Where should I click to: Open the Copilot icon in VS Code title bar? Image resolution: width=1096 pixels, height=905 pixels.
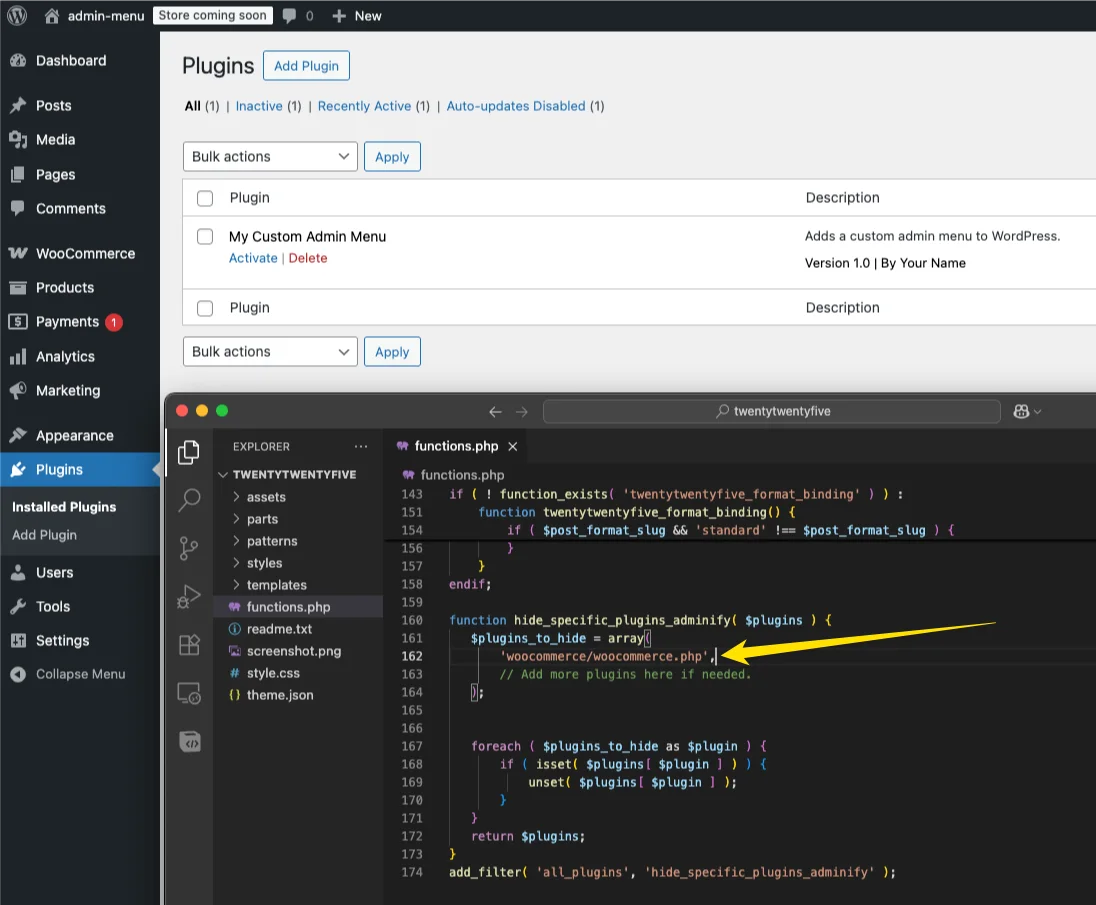[x=1021, y=412]
